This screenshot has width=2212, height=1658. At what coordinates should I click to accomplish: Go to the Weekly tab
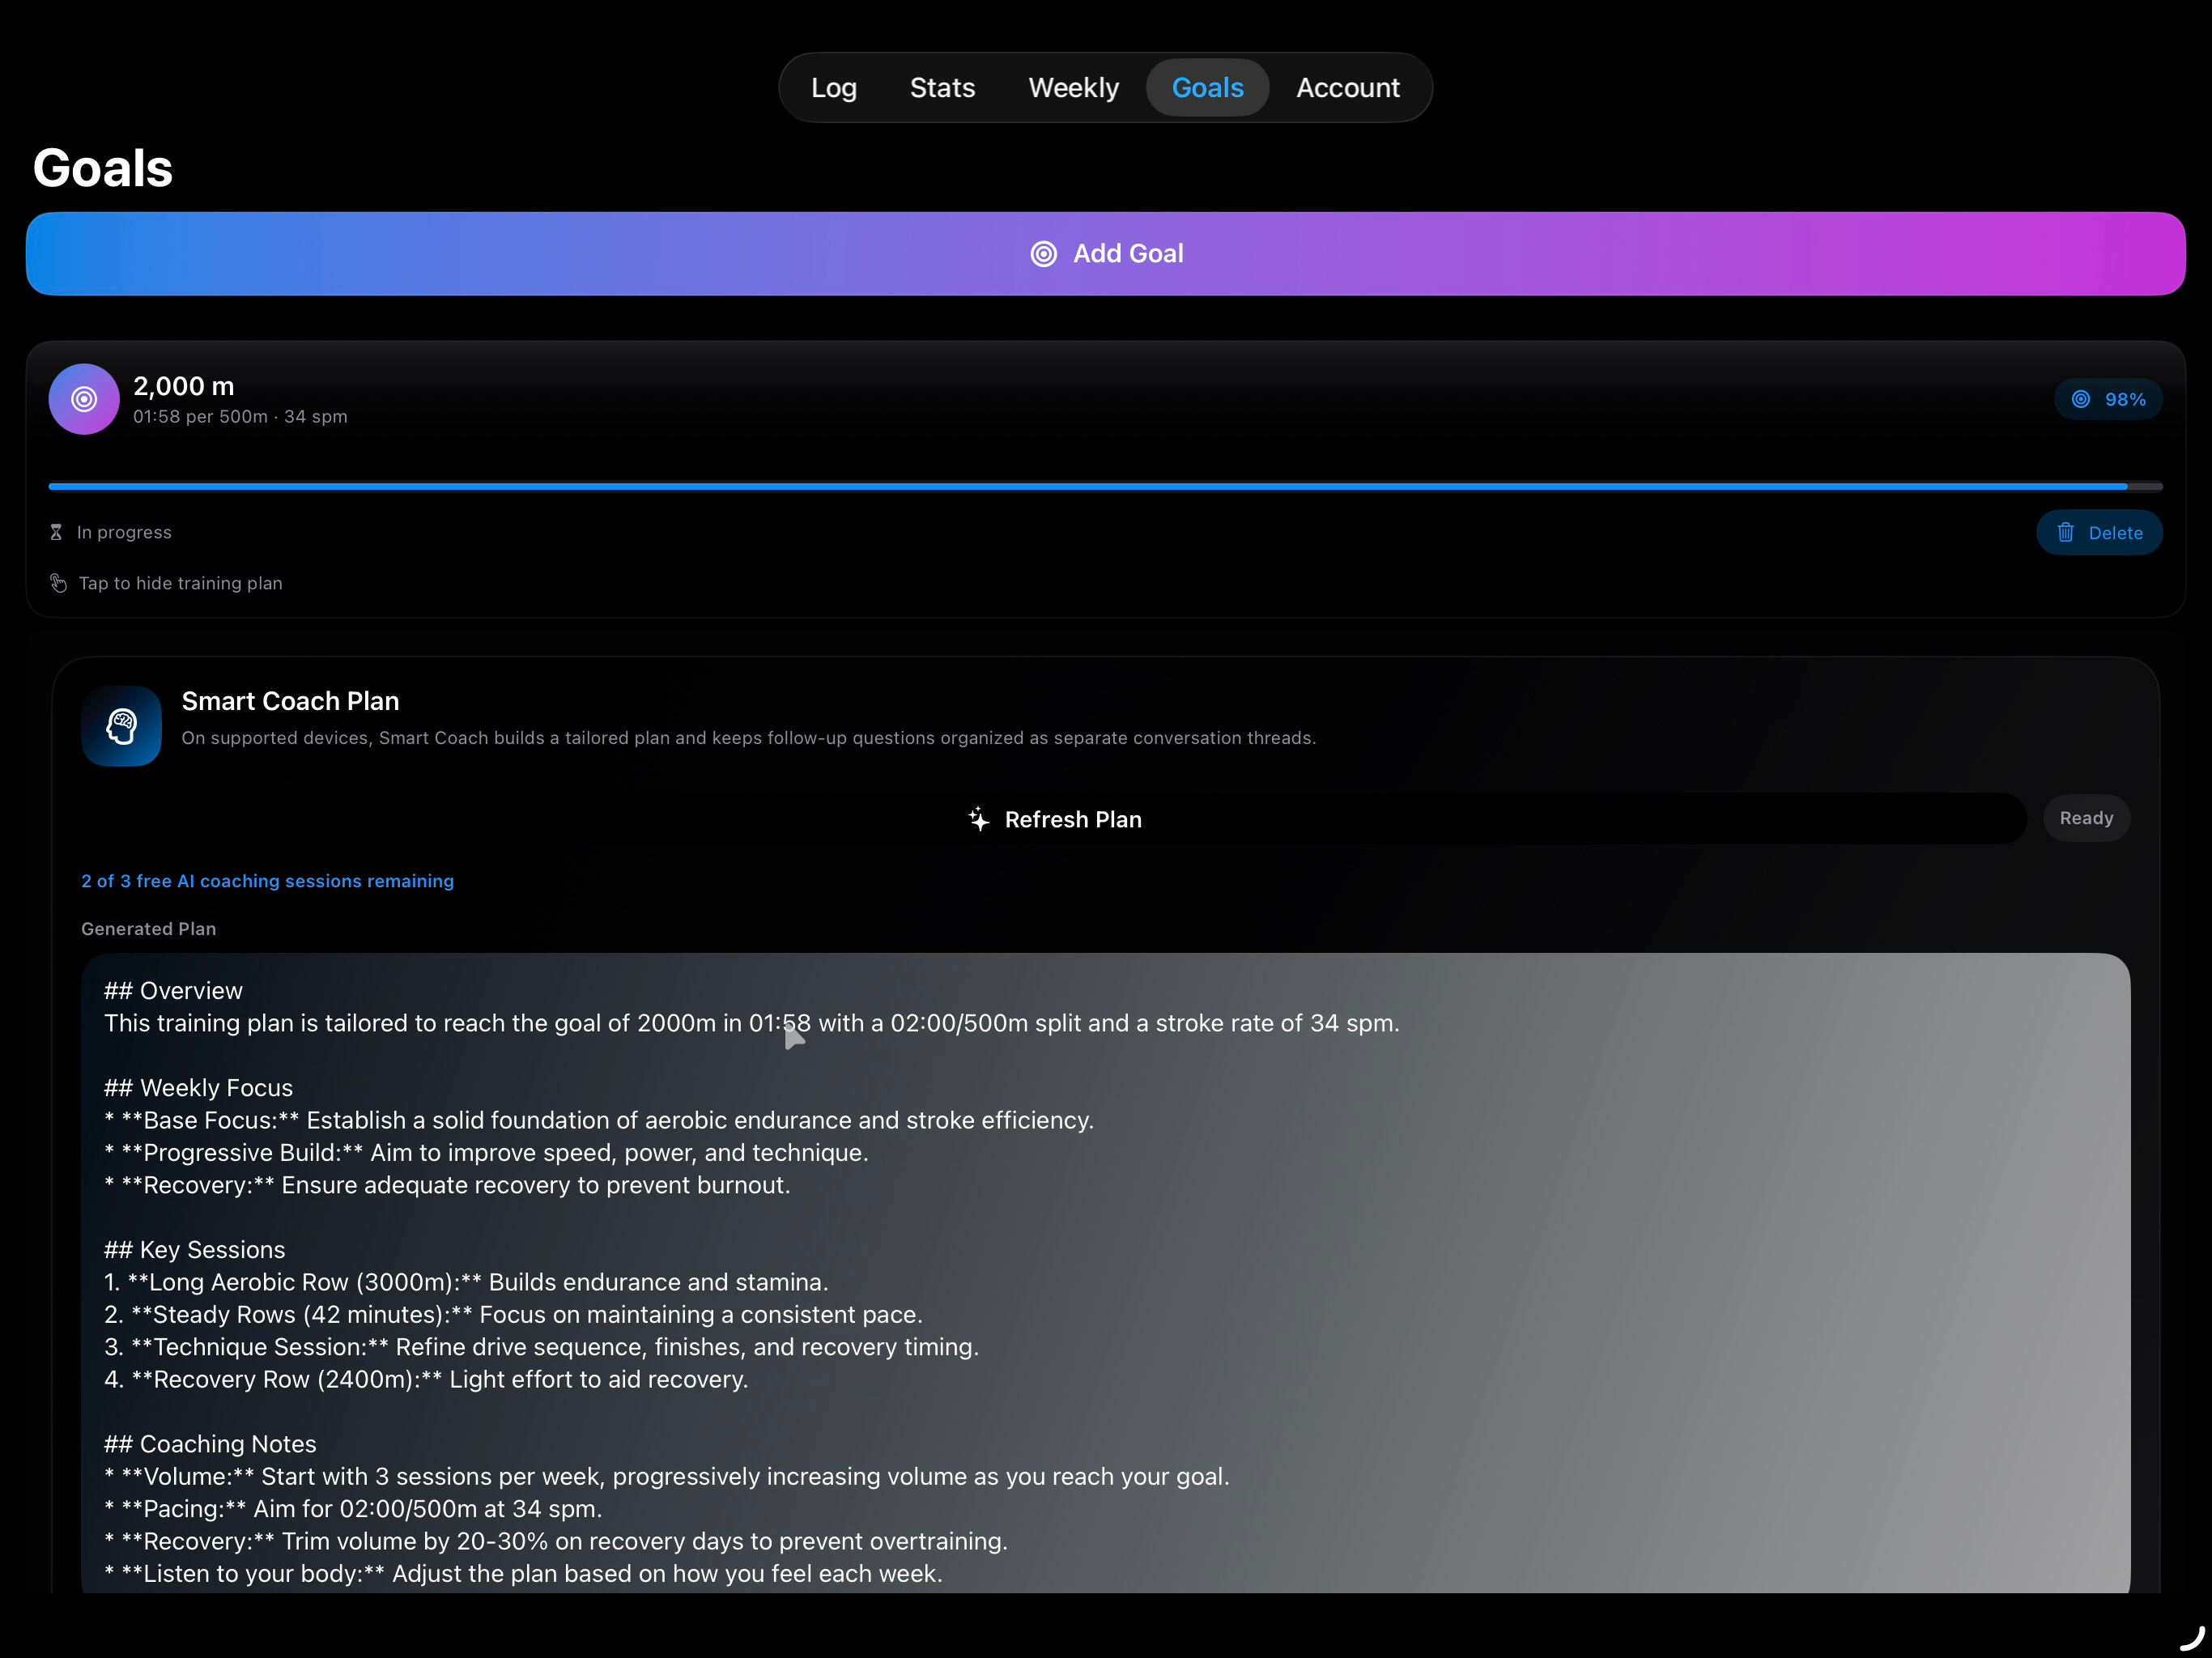1073,88
